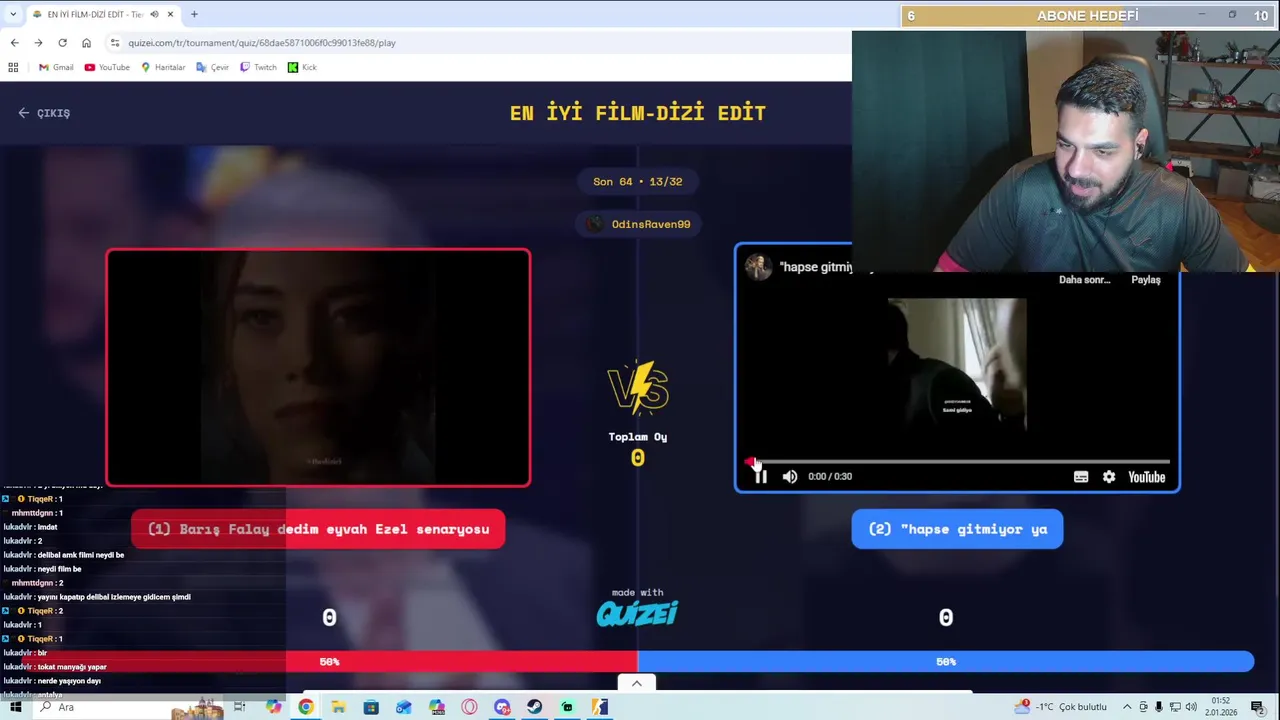Open the Gmail bookmark
1280x720 pixels.
[x=56, y=67]
